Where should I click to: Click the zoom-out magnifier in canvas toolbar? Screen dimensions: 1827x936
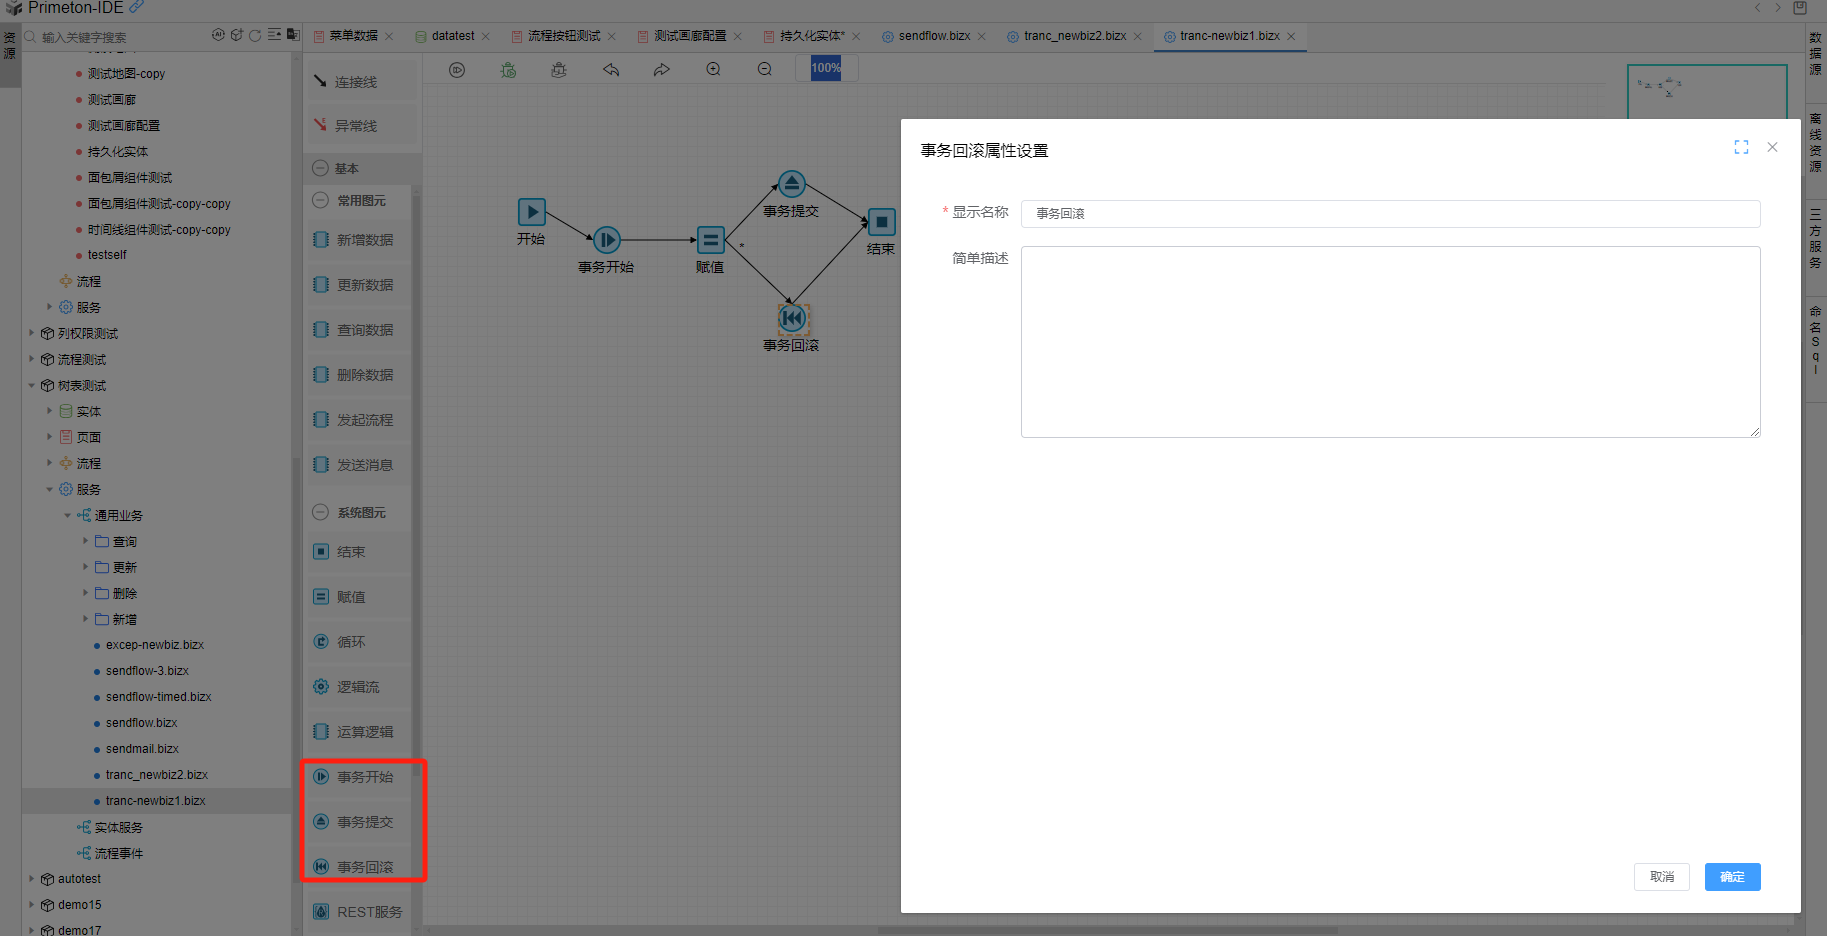coord(765,70)
